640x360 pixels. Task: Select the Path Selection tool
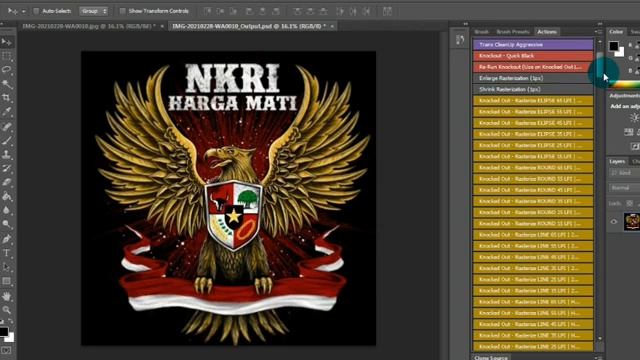pos(7,267)
